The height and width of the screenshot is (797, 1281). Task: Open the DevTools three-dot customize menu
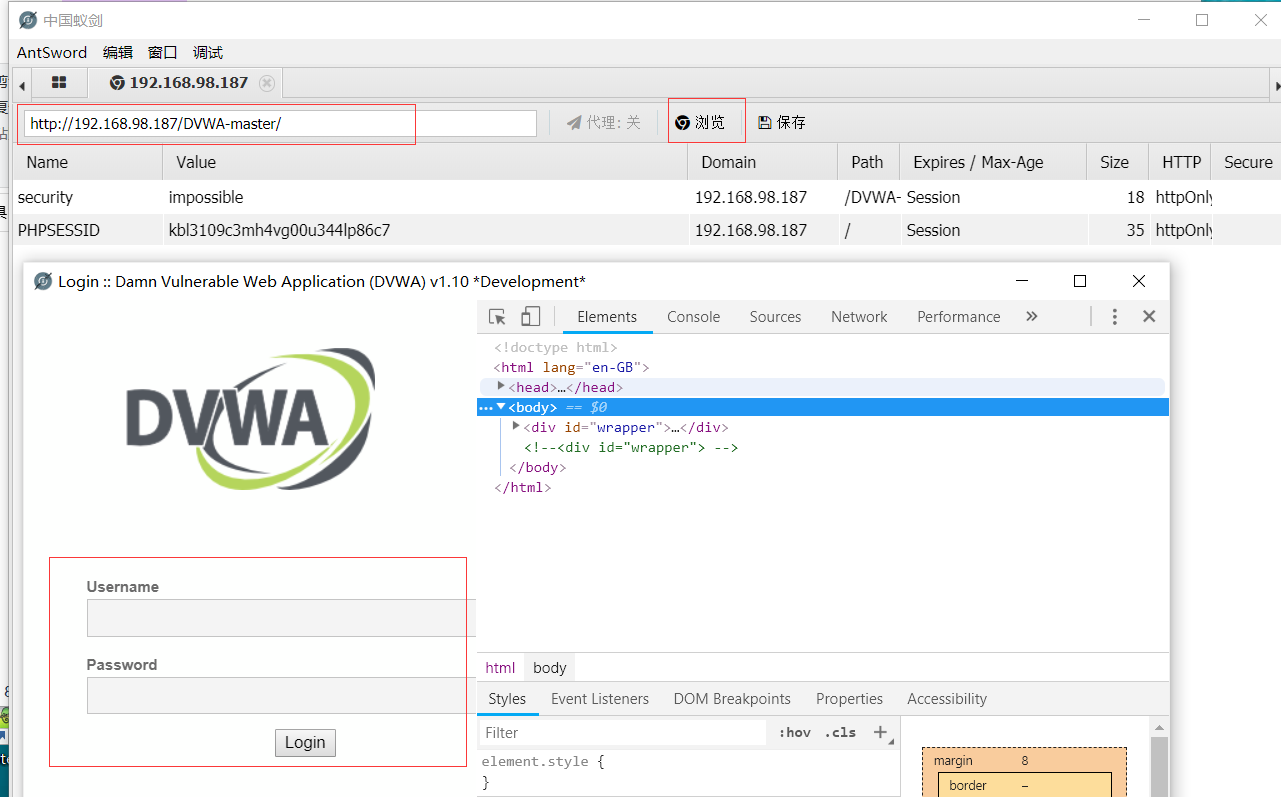(x=1114, y=316)
